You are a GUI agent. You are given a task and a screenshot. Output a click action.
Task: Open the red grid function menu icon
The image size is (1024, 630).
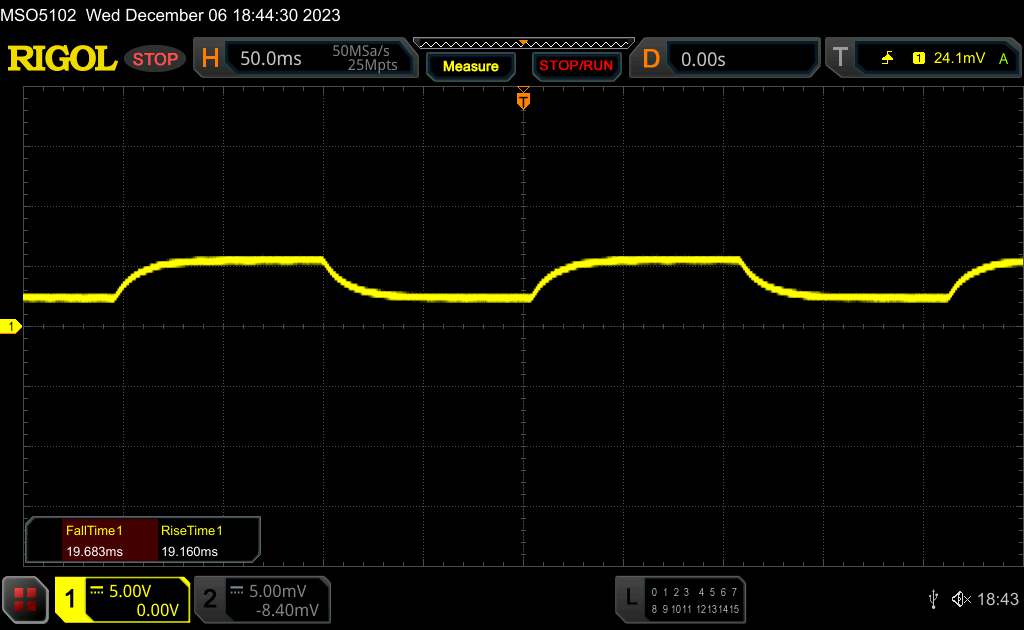[25, 599]
